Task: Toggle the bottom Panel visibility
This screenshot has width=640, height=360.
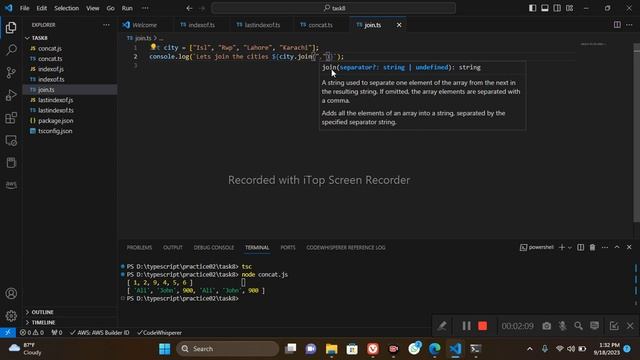Action: pyautogui.click(x=544, y=8)
